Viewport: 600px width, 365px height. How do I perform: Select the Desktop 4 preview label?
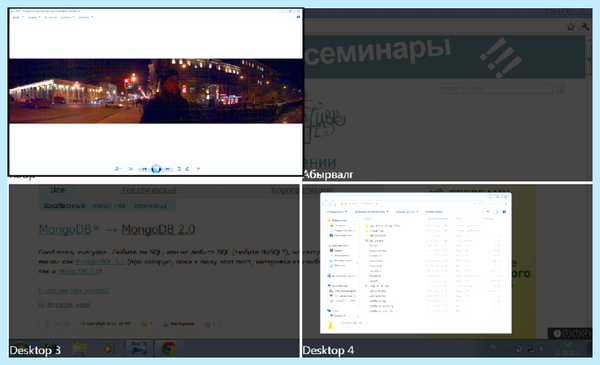click(x=328, y=350)
